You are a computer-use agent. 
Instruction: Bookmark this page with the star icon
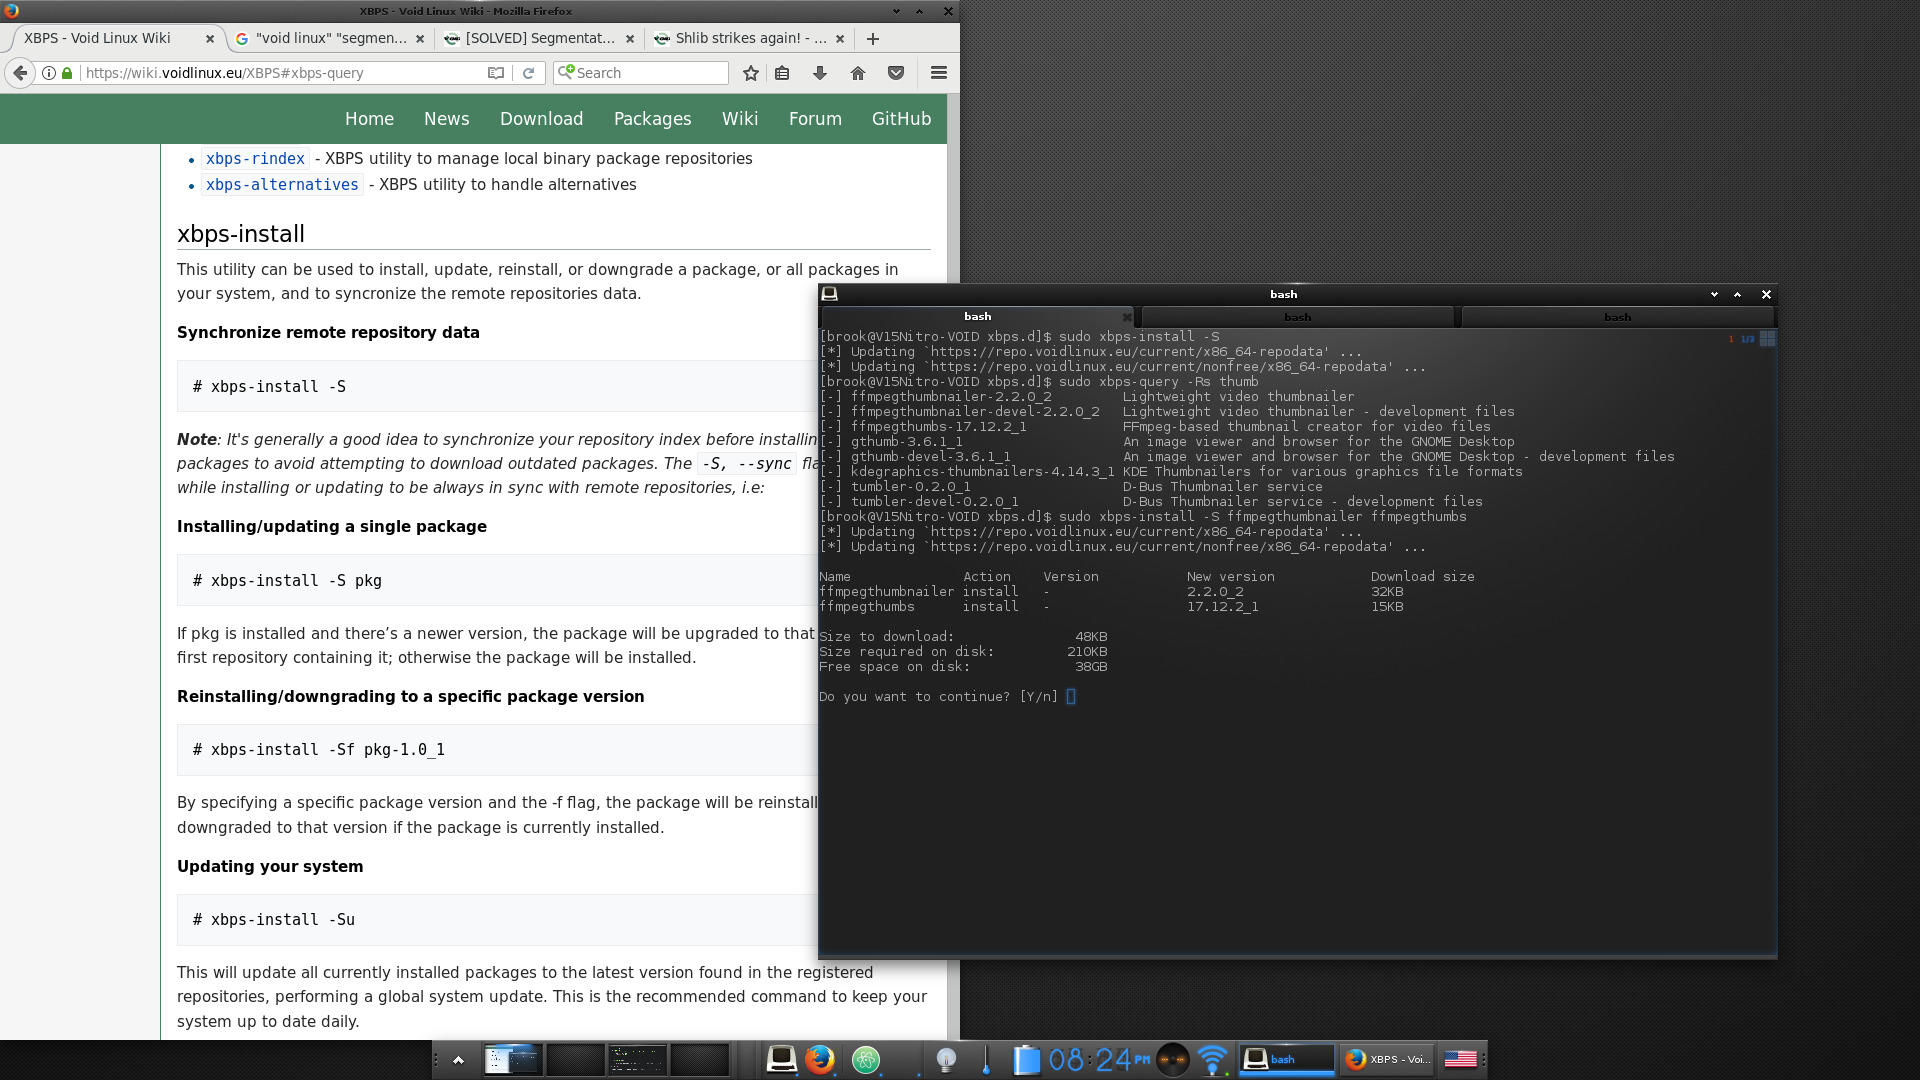pos(751,73)
